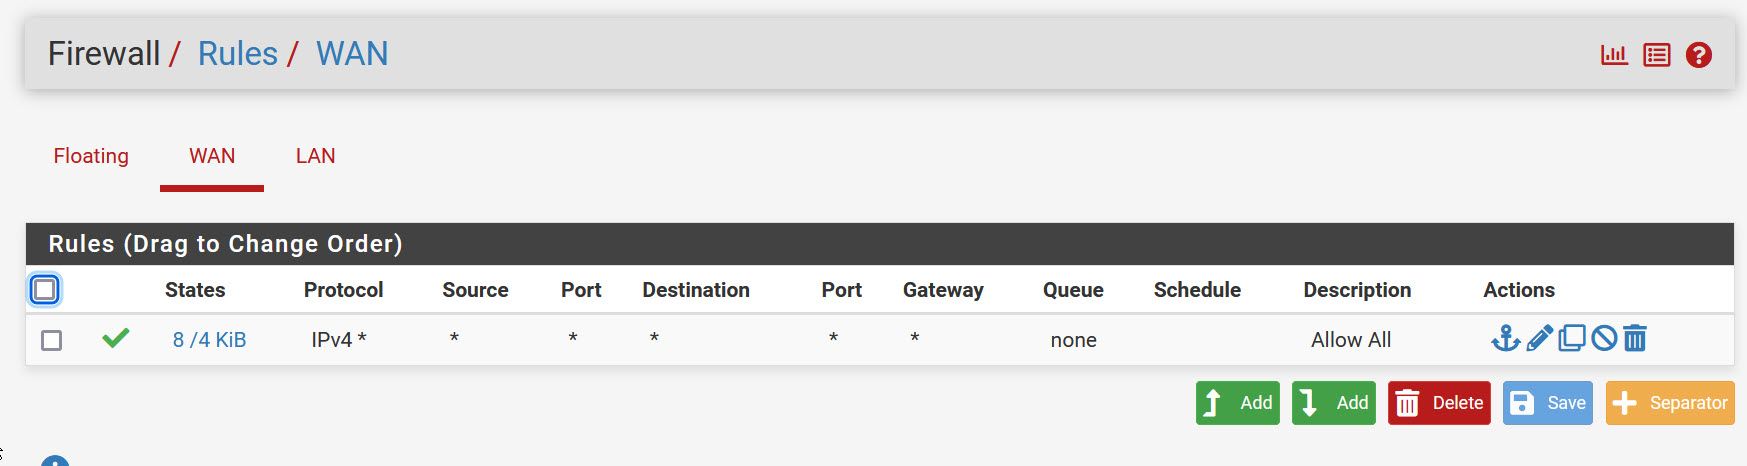Check the Allow All rule checkbox

(51, 340)
